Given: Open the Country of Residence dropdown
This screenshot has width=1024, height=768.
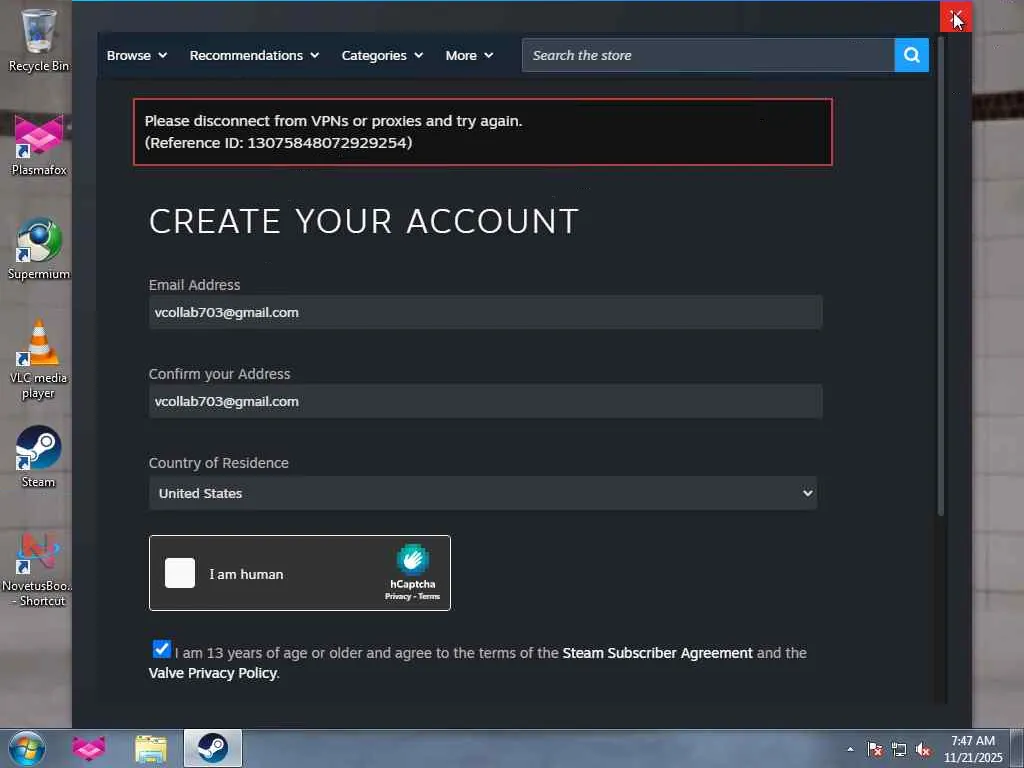Looking at the screenshot, I should pos(483,493).
